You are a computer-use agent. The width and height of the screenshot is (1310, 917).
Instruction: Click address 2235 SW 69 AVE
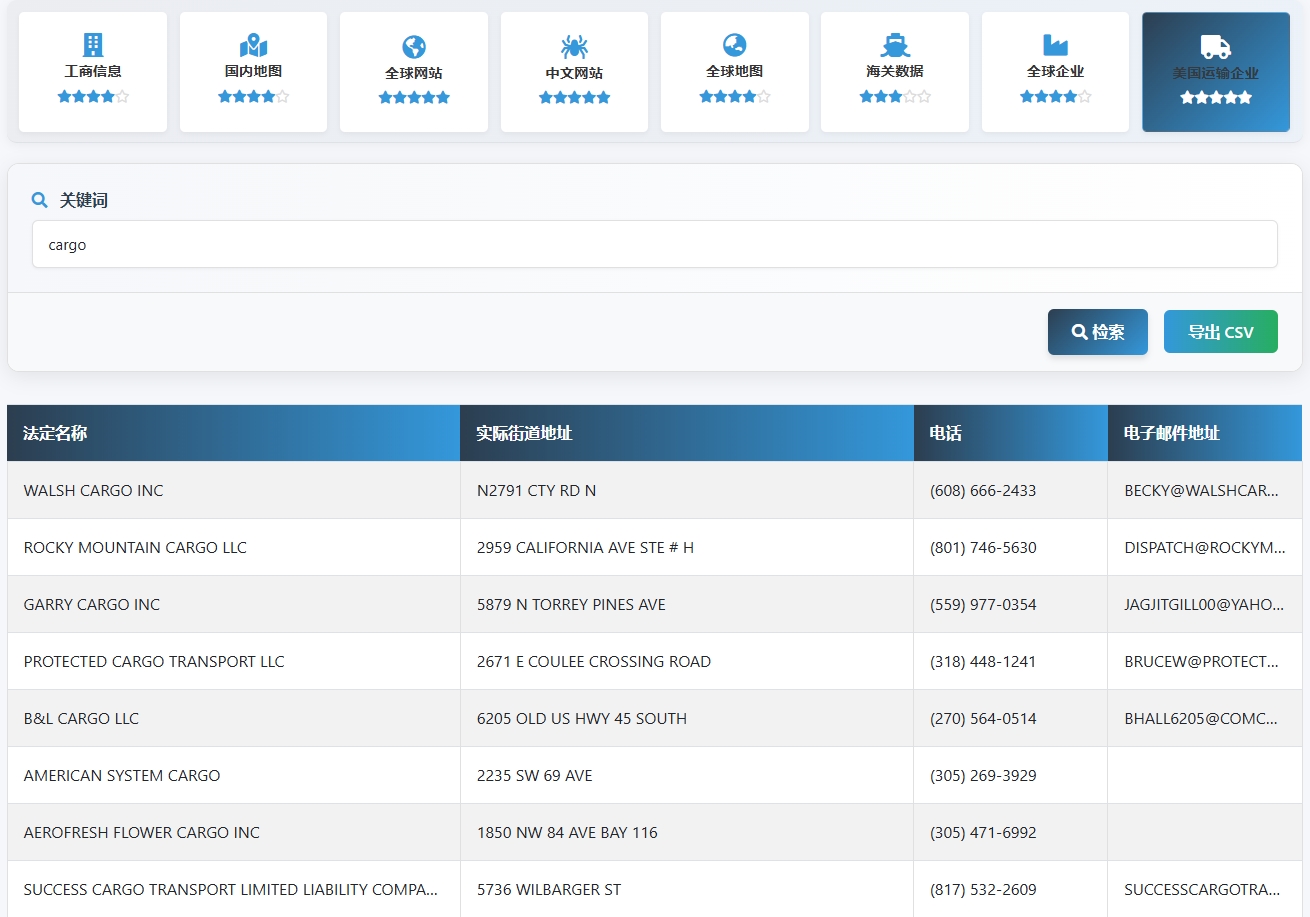point(535,775)
